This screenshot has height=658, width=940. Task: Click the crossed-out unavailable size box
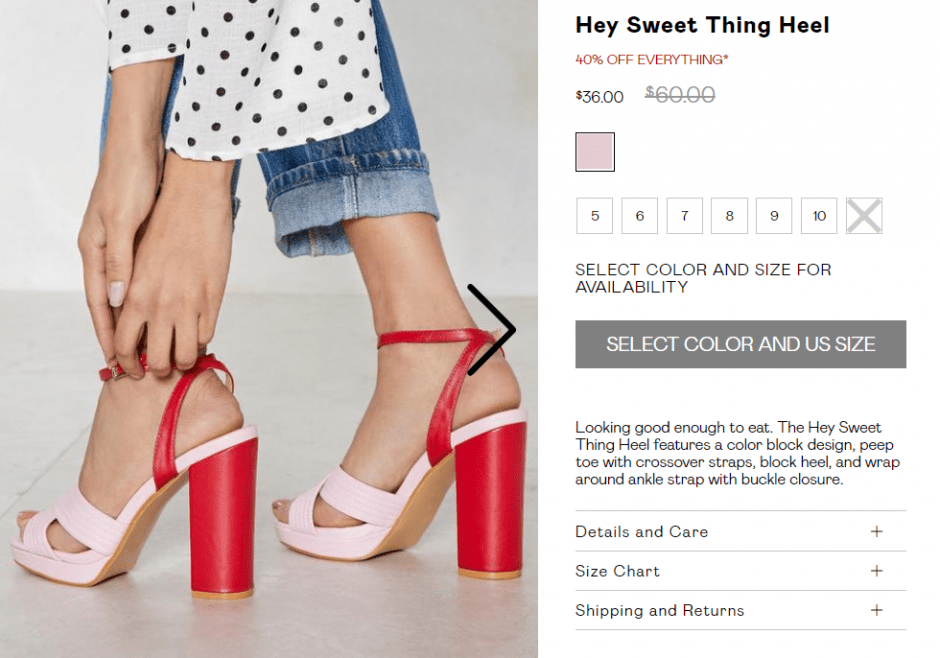(864, 216)
